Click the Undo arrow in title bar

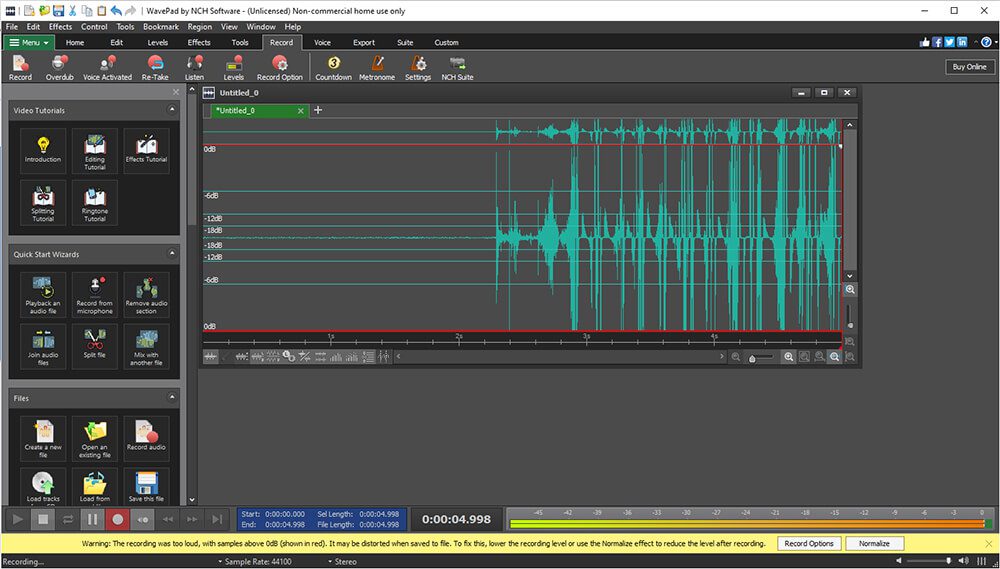(115, 11)
